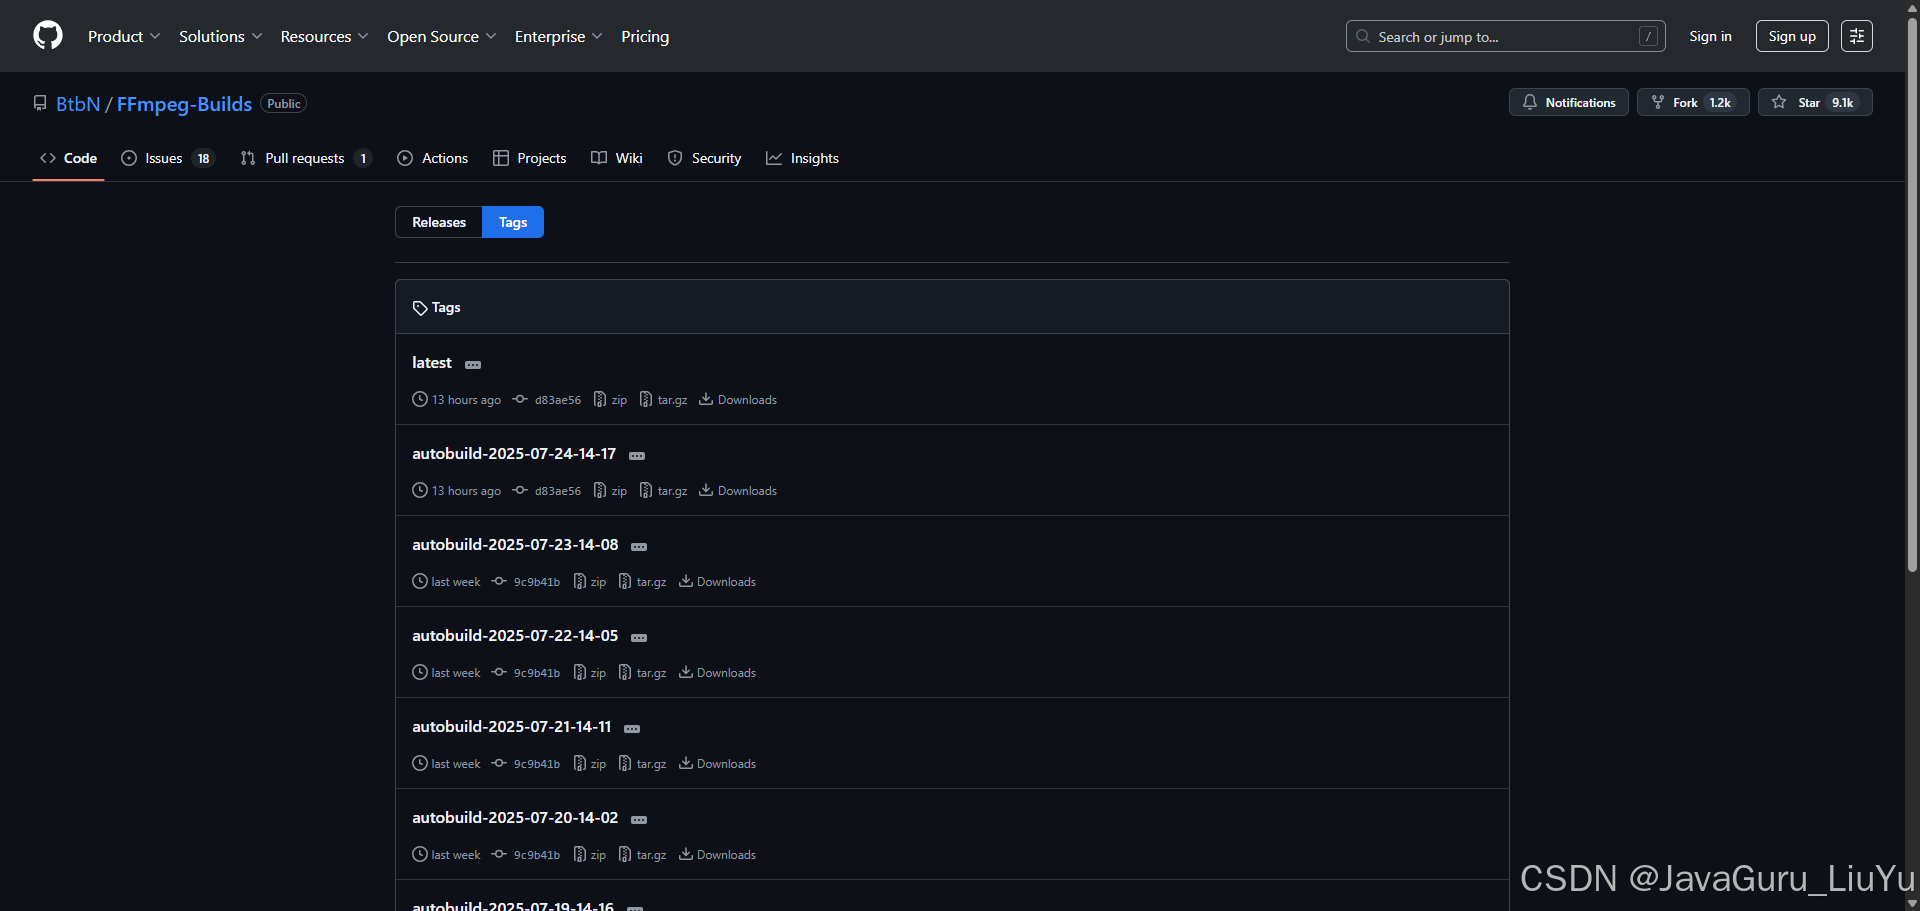Open Downloads for autobuild-2025-07-22-14-05
Image resolution: width=1920 pixels, height=911 pixels.
tap(717, 673)
